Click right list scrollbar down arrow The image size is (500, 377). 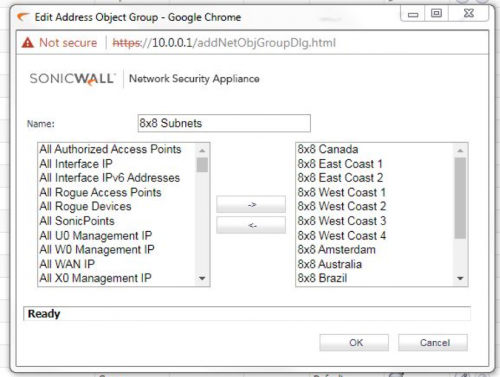point(460,278)
